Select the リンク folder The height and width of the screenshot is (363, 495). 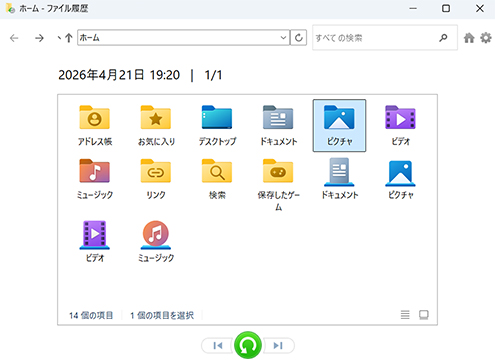(156, 179)
